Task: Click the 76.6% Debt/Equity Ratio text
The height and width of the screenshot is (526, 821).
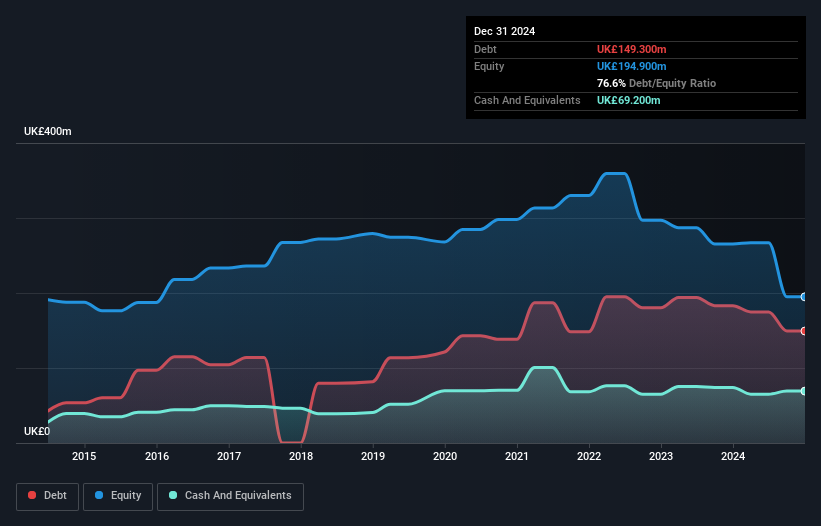Action: 656,83
